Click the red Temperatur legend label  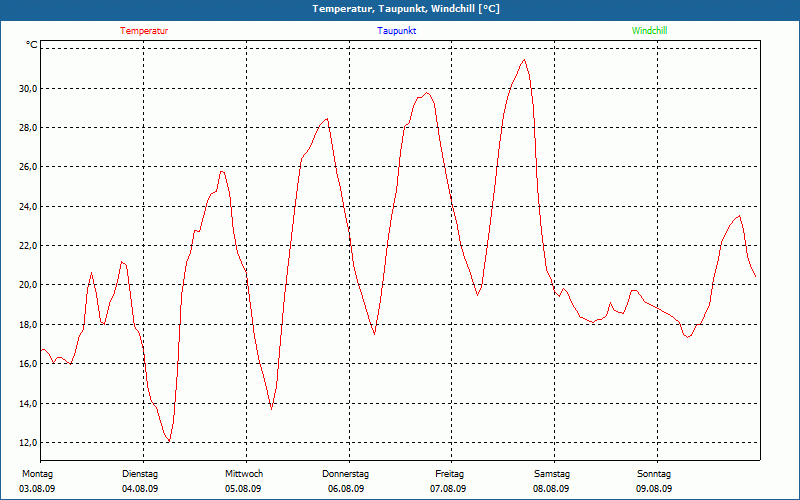click(x=144, y=31)
